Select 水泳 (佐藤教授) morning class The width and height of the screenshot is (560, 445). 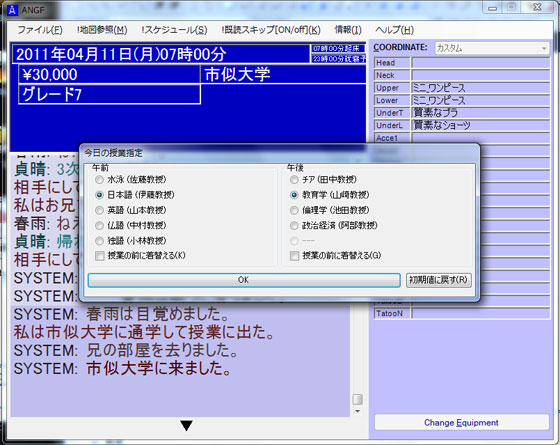[x=131, y=180]
